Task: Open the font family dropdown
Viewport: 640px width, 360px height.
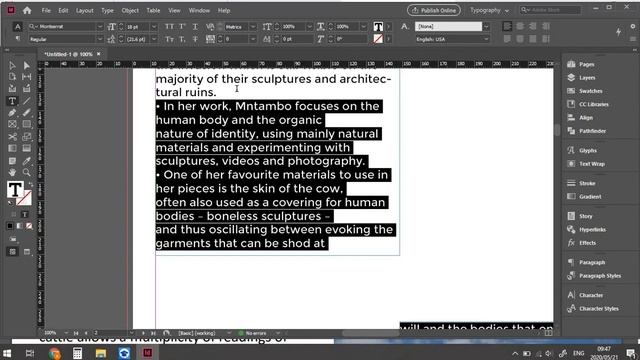Action: [100, 27]
